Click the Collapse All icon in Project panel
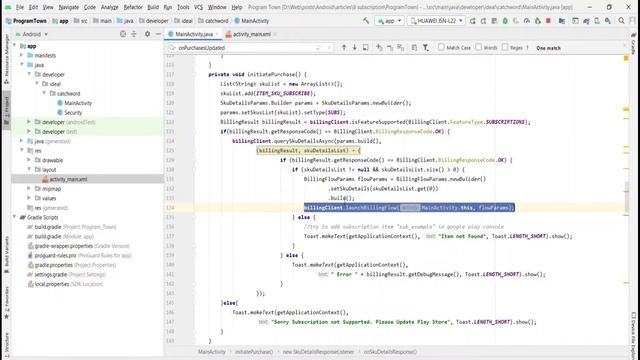 click(x=134, y=34)
